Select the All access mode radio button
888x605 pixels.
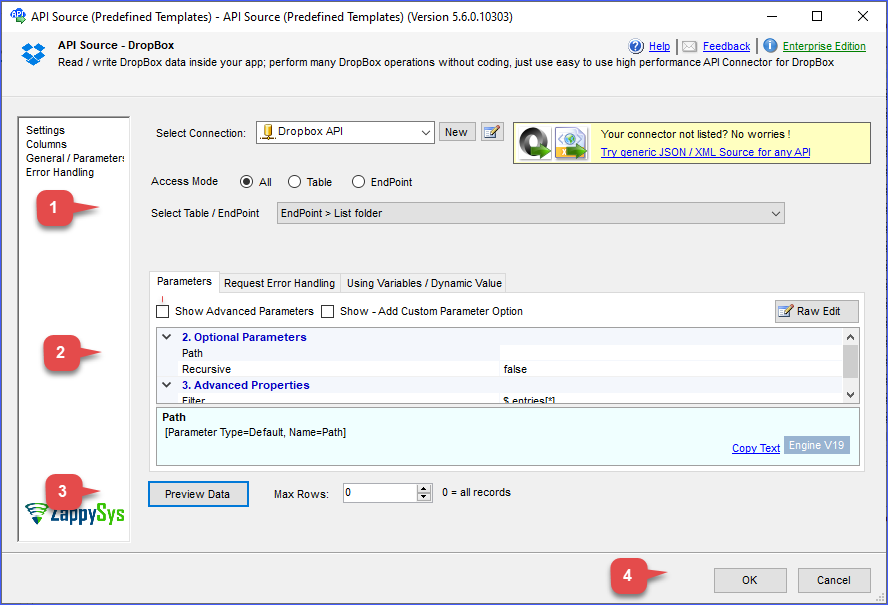(246, 181)
